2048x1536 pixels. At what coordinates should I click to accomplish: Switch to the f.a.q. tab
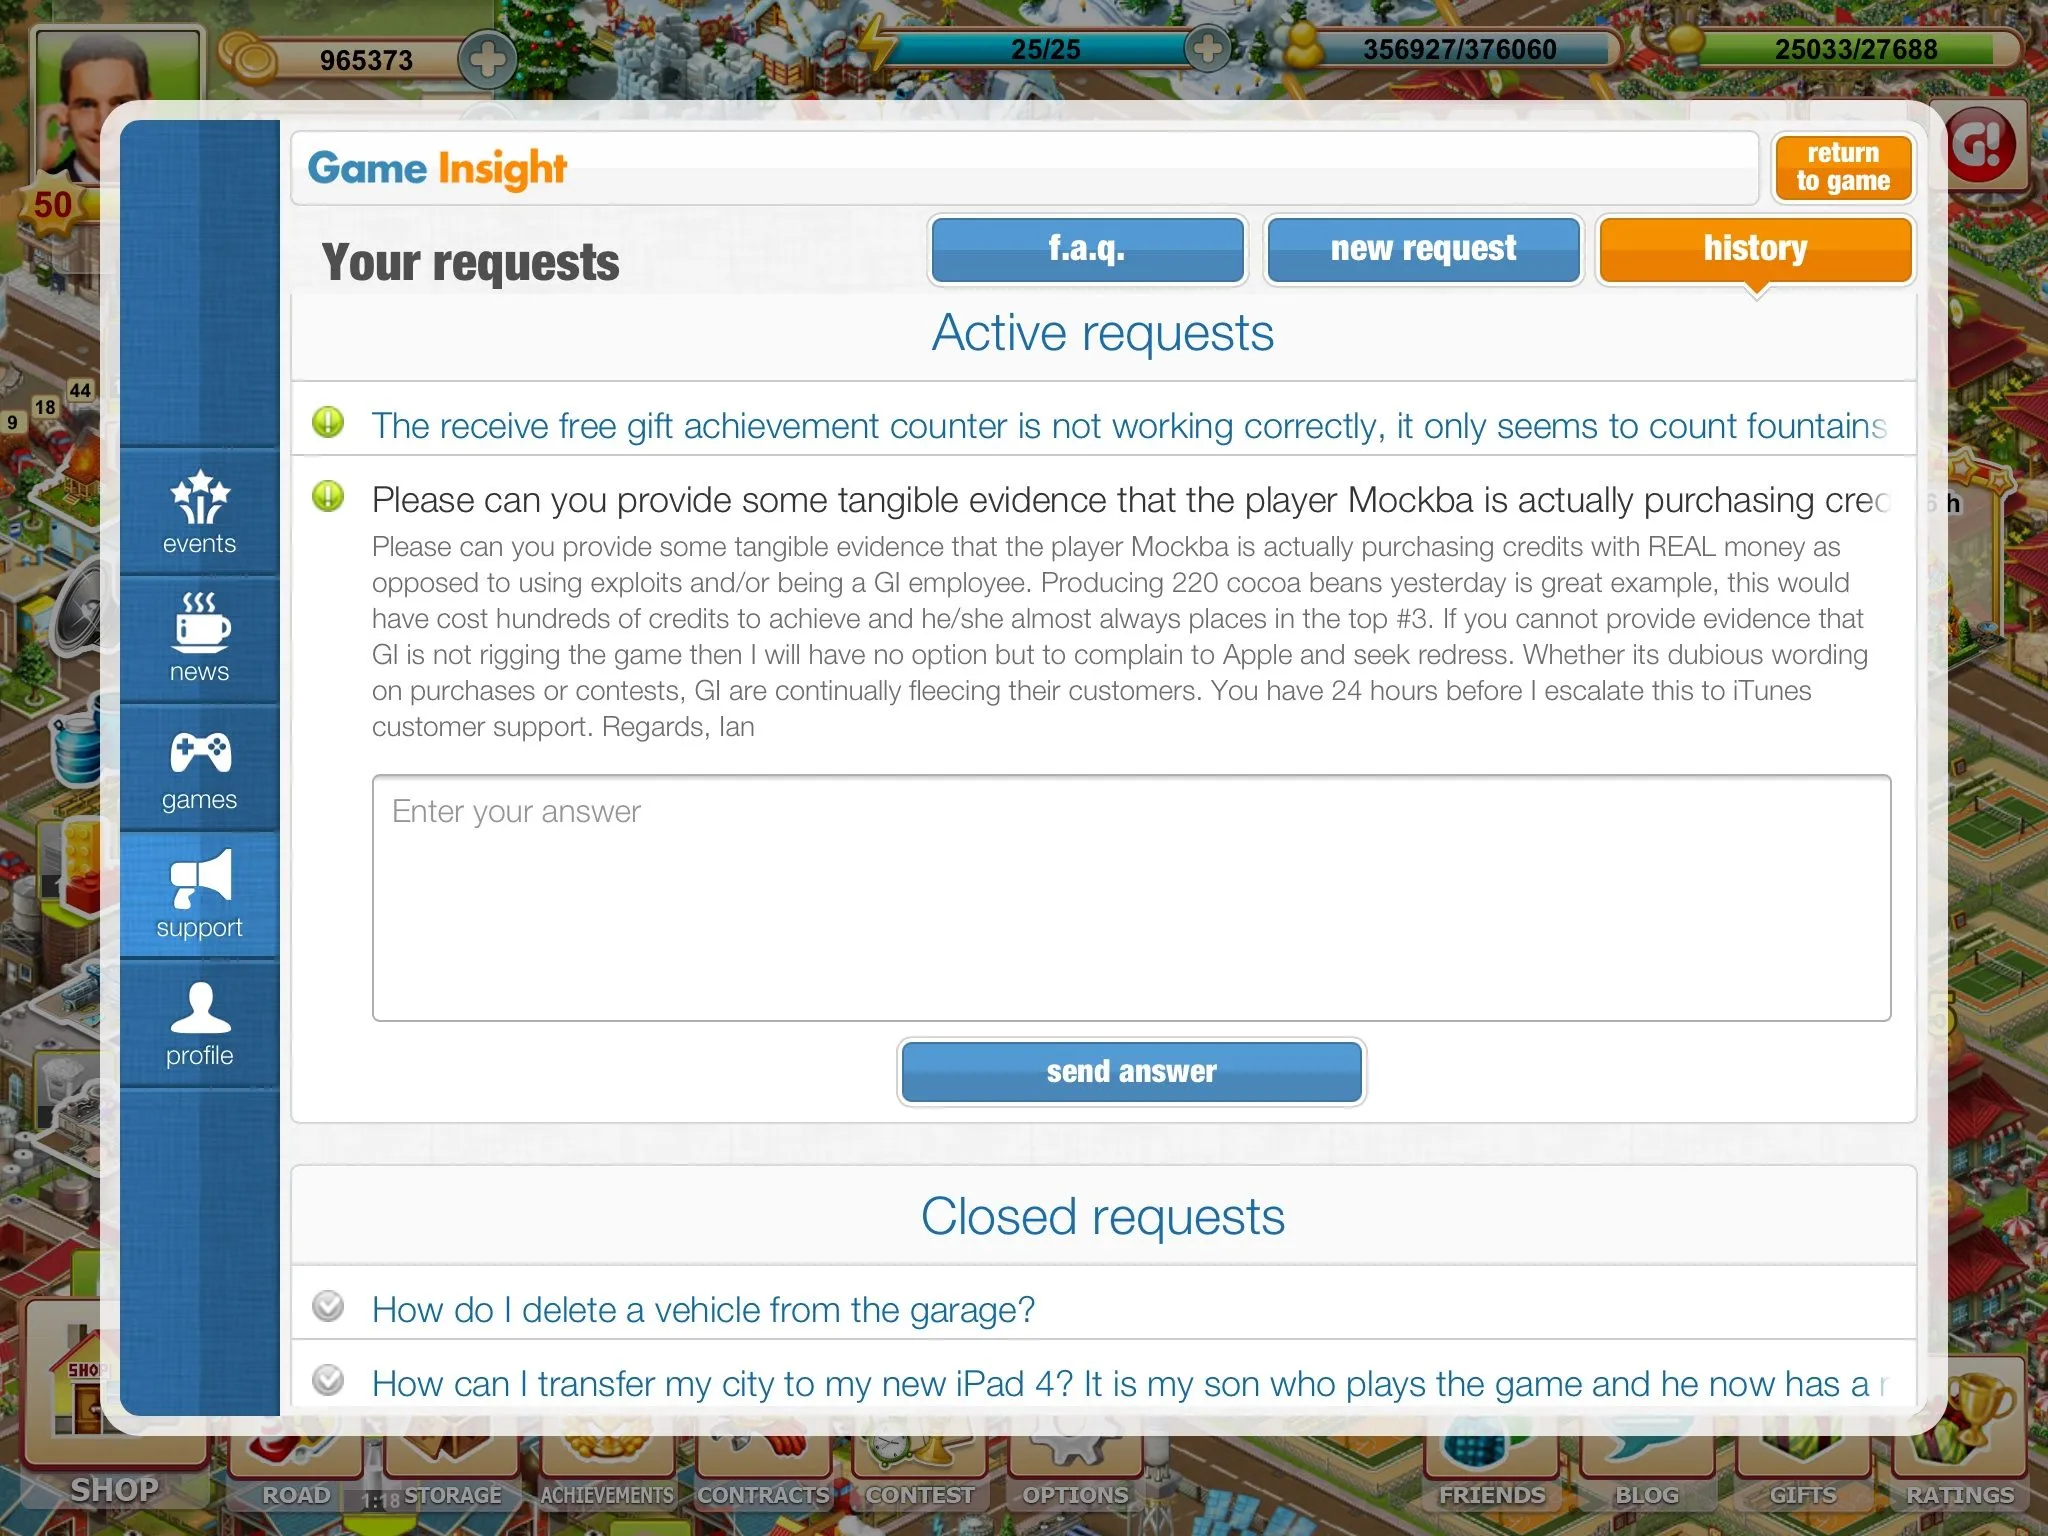point(1087,249)
